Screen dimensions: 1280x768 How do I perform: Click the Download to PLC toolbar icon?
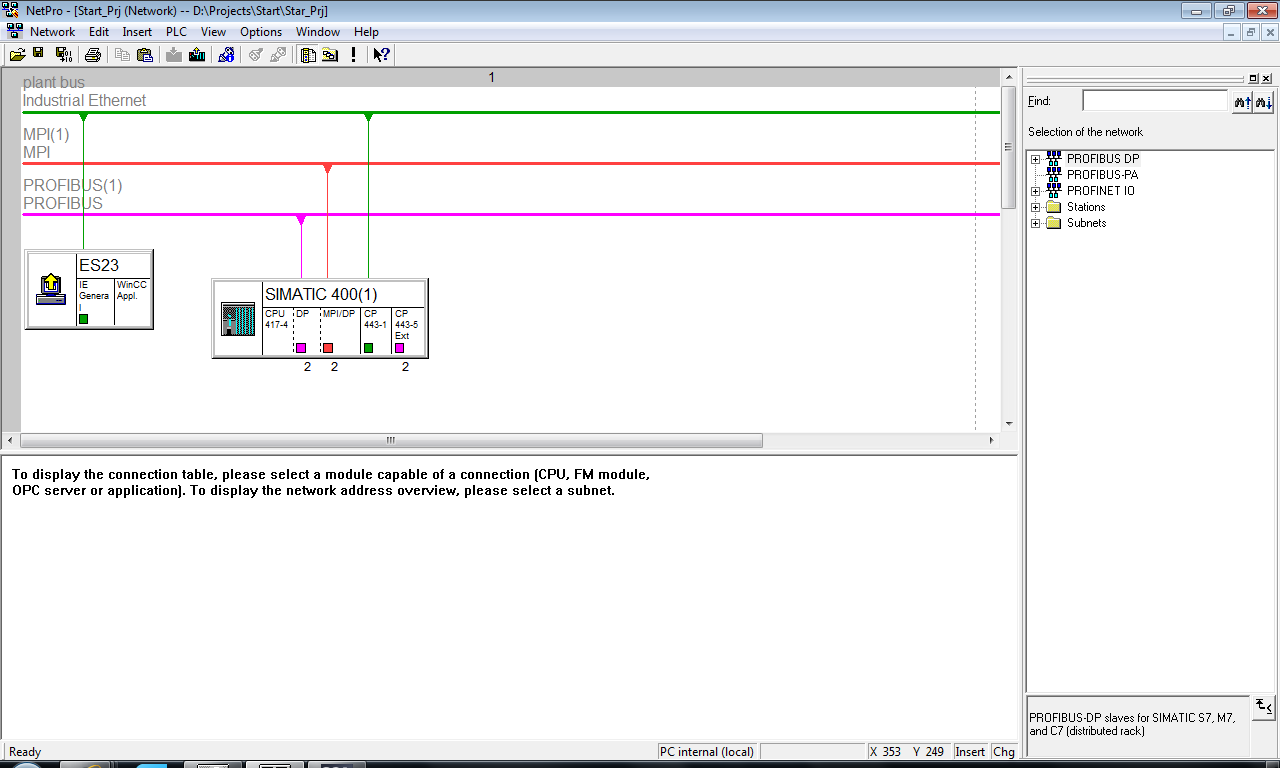174,54
